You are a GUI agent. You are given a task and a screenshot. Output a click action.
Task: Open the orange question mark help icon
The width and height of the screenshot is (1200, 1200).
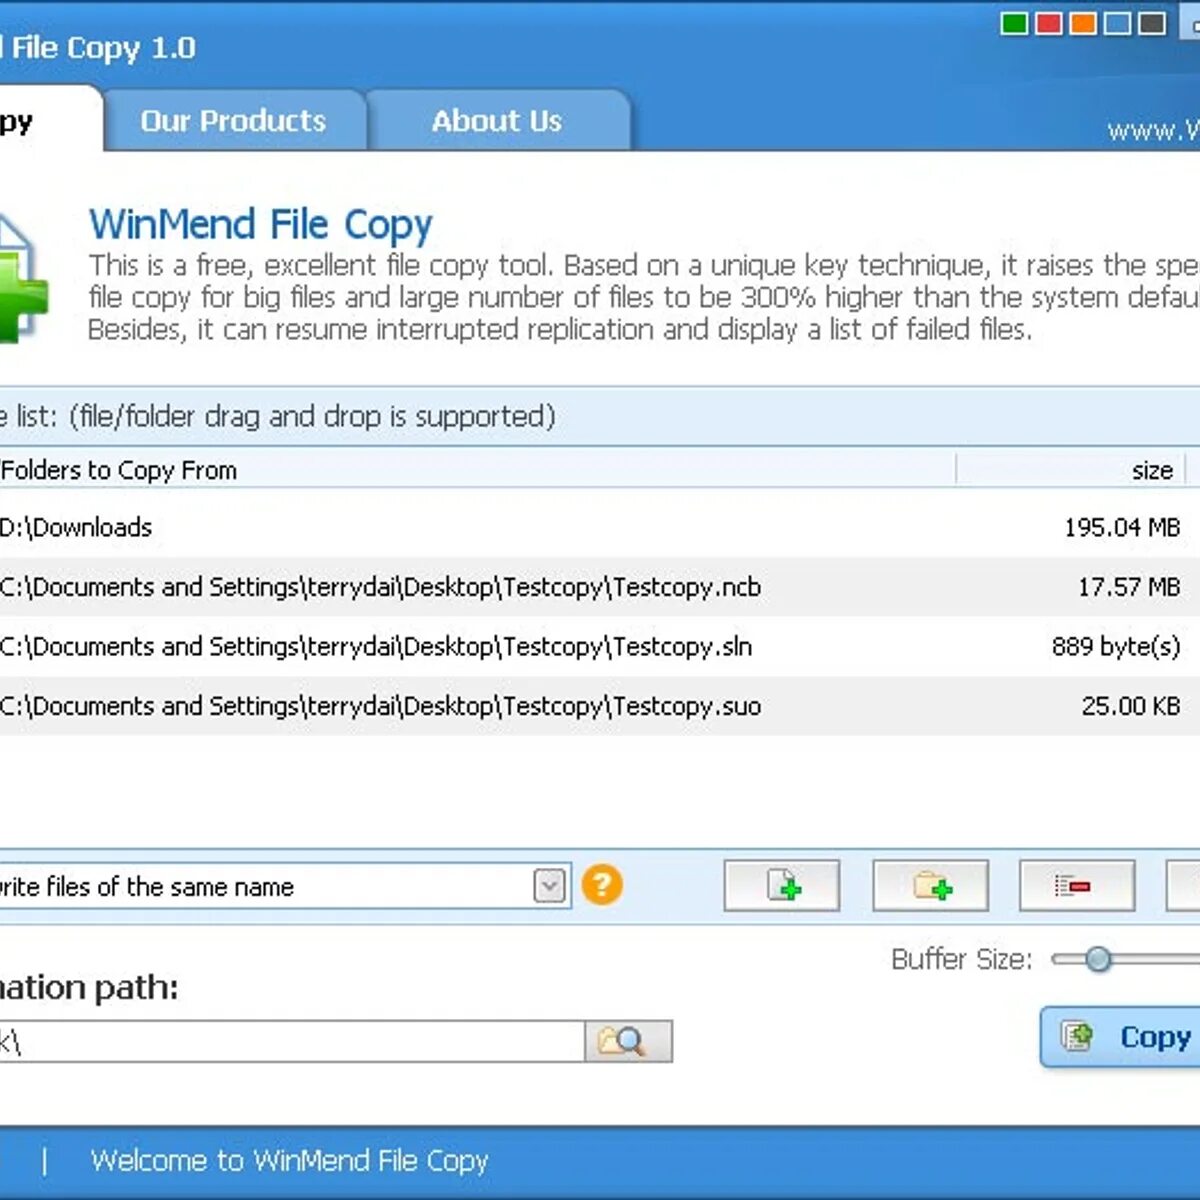click(602, 885)
